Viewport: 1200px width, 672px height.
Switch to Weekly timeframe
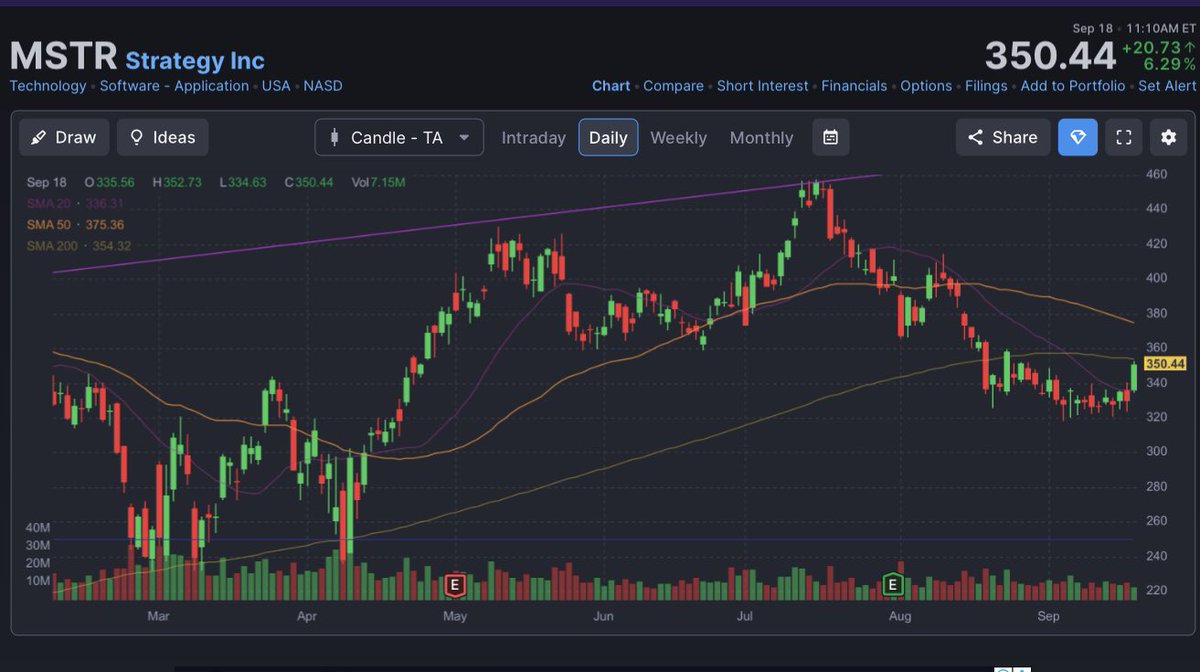coord(678,138)
